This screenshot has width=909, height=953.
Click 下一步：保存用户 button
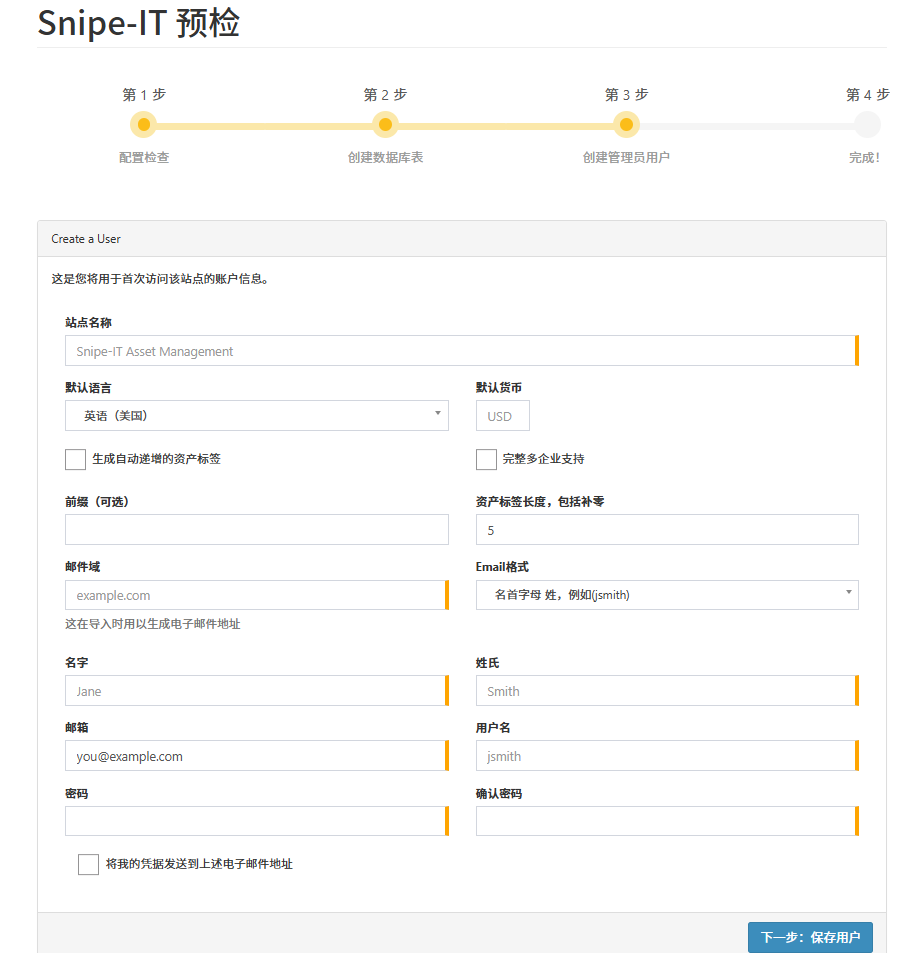point(810,937)
